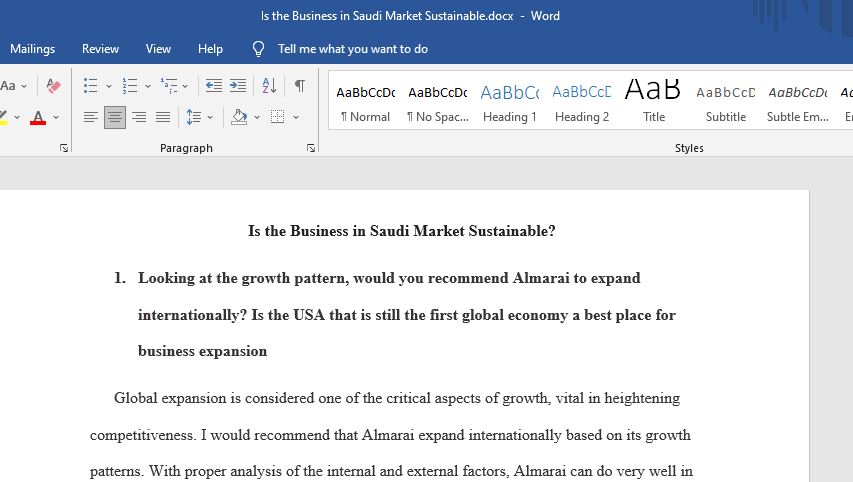Image resolution: width=853 pixels, height=482 pixels.
Task: Open the highlight color dropdown arrow
Action: point(17,117)
